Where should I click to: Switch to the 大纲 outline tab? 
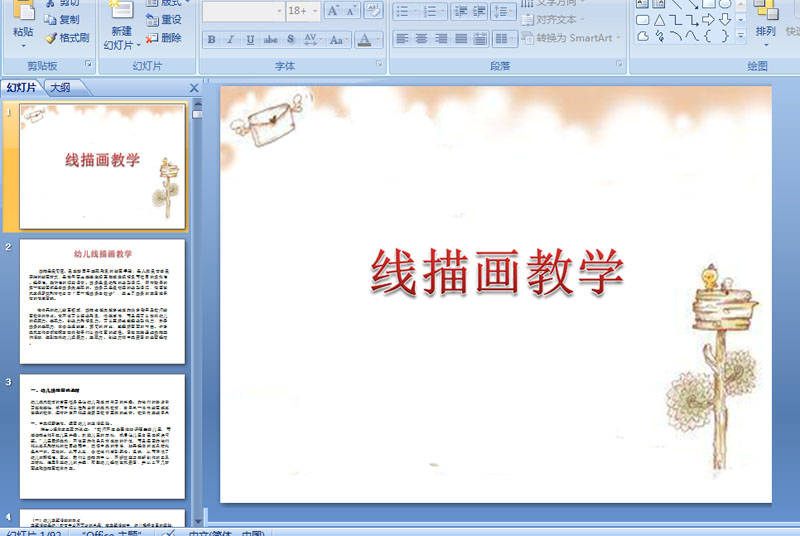point(60,88)
